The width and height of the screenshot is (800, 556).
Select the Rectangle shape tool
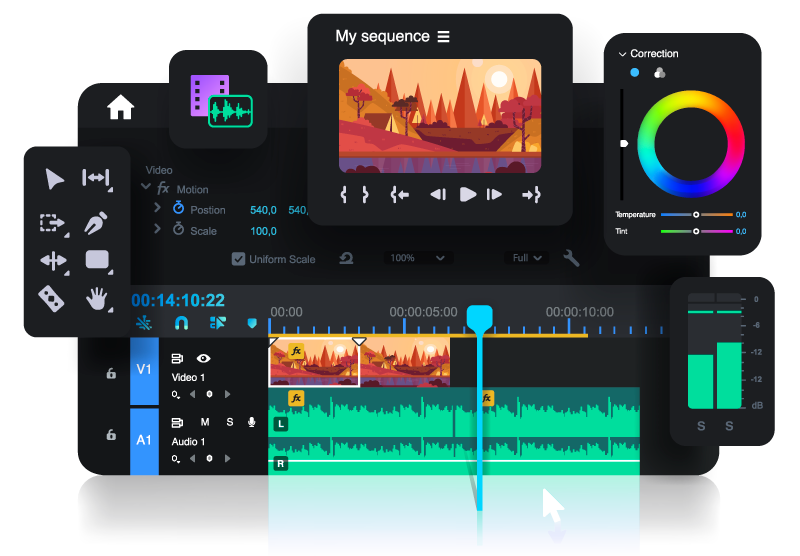pyautogui.click(x=97, y=260)
